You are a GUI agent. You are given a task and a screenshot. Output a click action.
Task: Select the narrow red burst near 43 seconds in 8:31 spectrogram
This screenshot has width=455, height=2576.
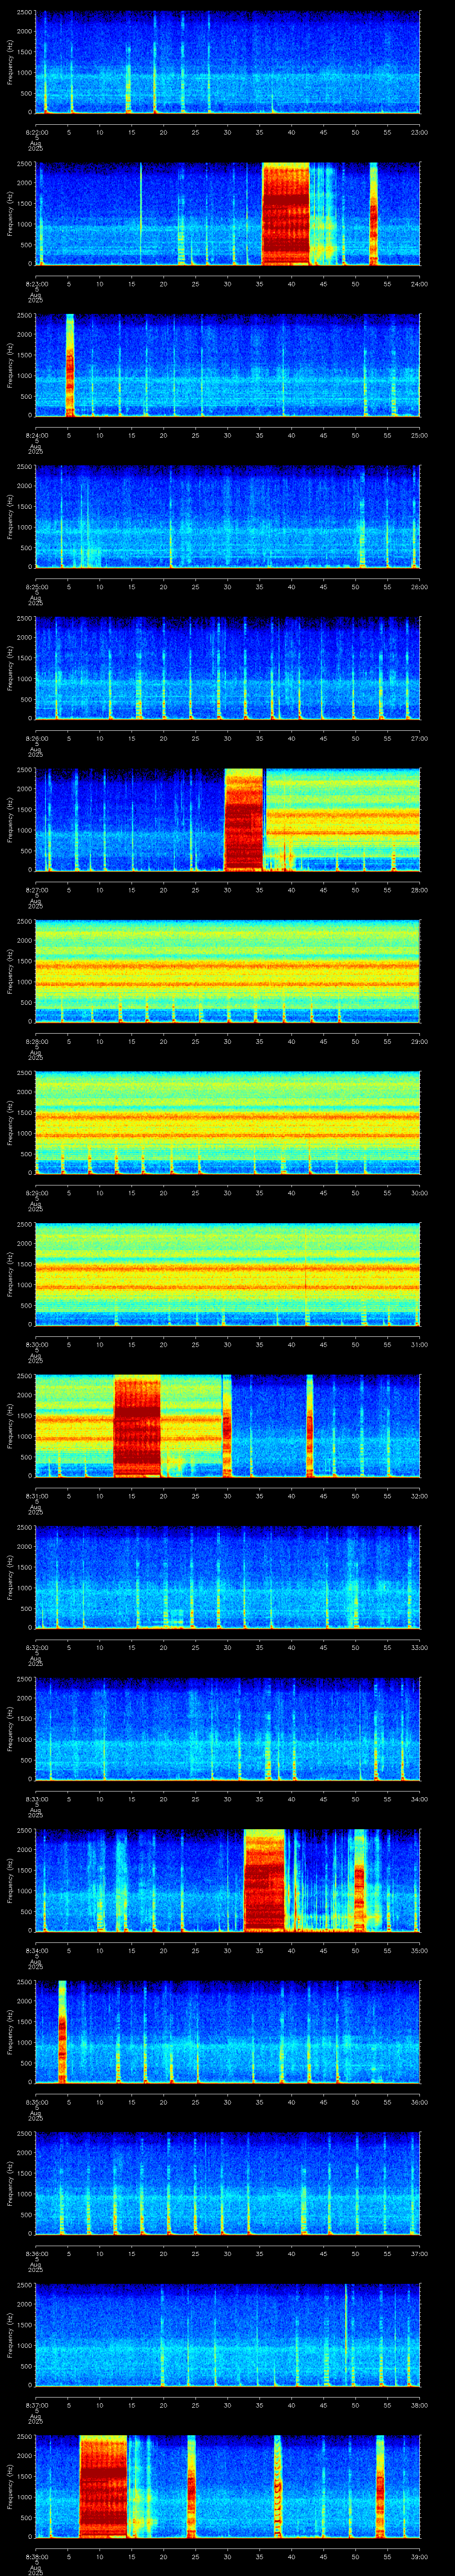pos(310,1426)
